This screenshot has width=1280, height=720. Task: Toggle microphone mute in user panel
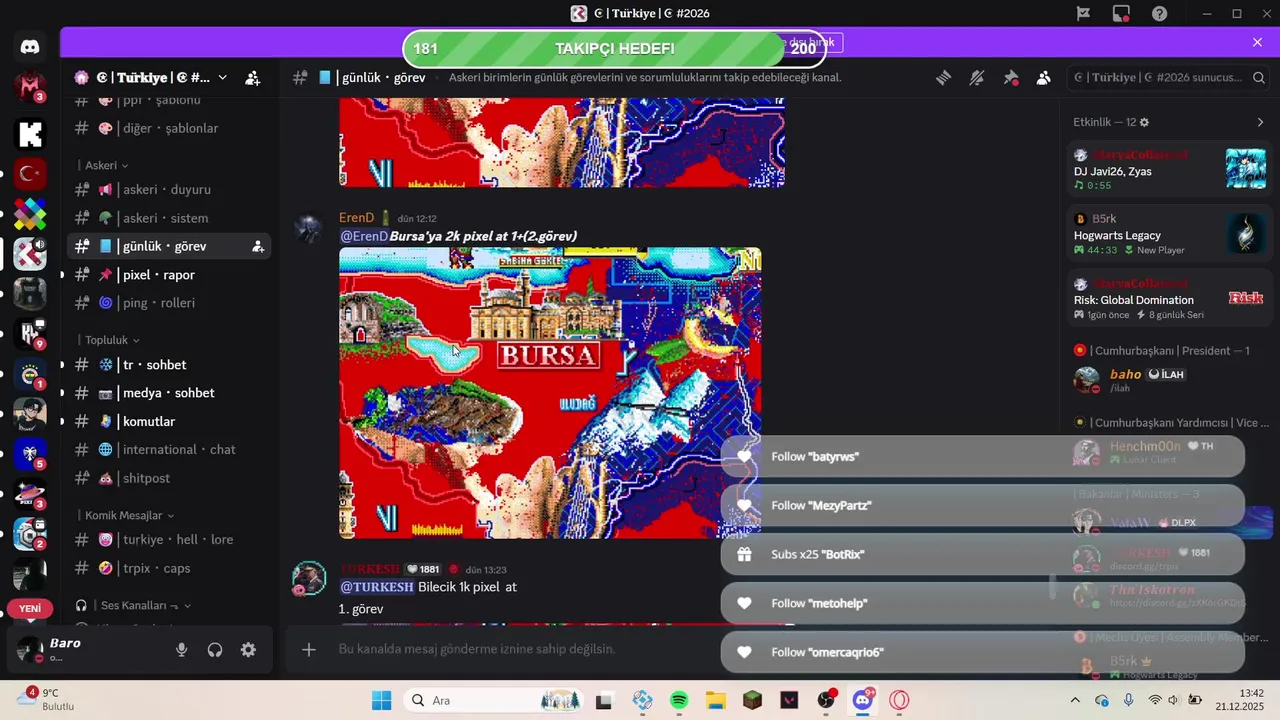coord(181,649)
